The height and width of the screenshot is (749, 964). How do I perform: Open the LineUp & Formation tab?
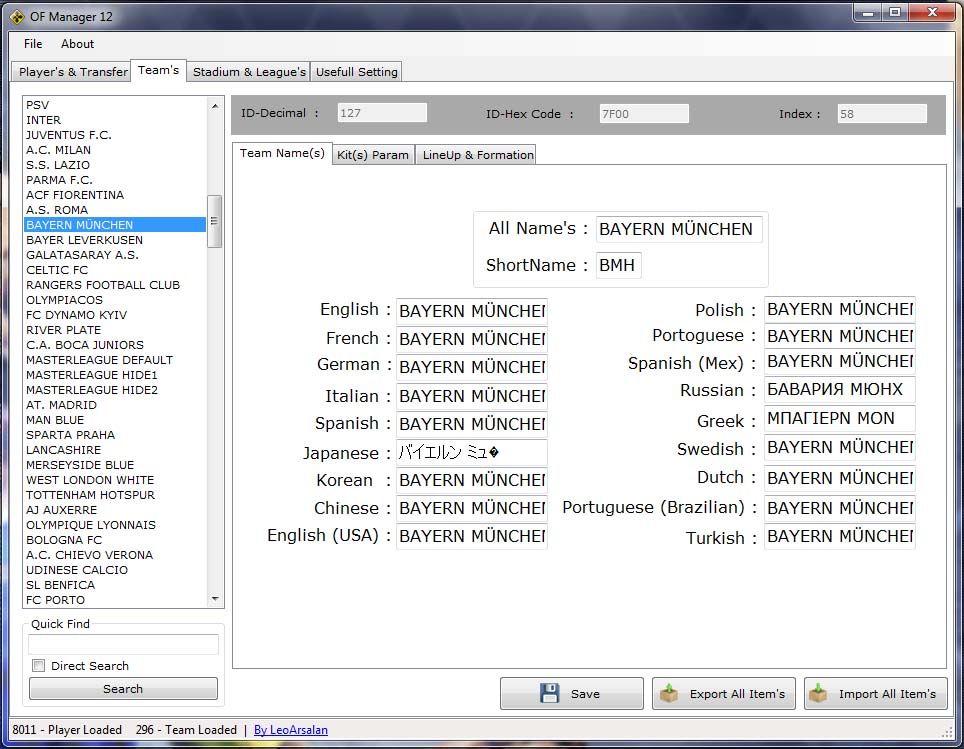point(477,155)
